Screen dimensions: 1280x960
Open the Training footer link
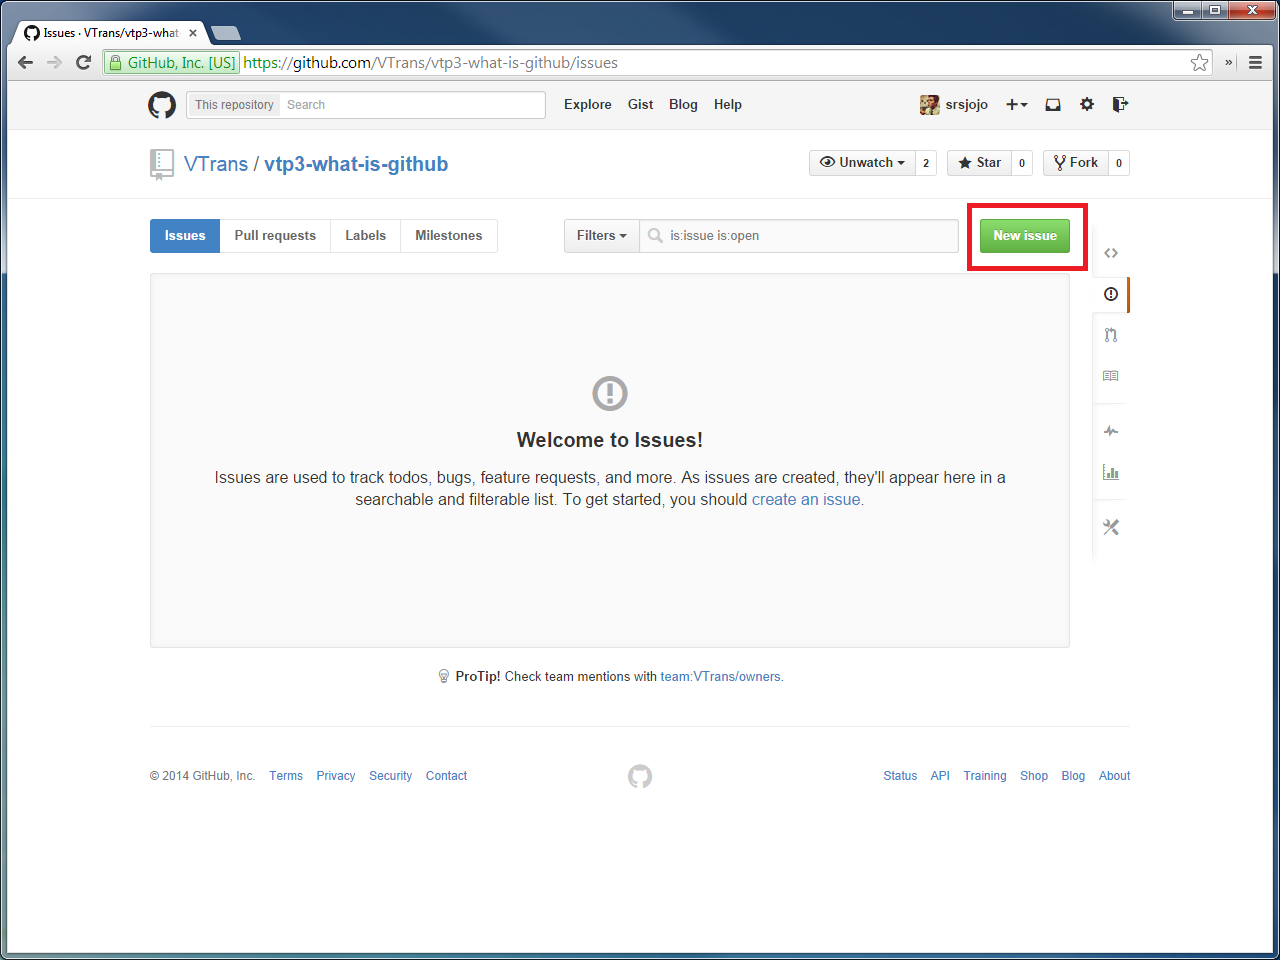pyautogui.click(x=985, y=776)
